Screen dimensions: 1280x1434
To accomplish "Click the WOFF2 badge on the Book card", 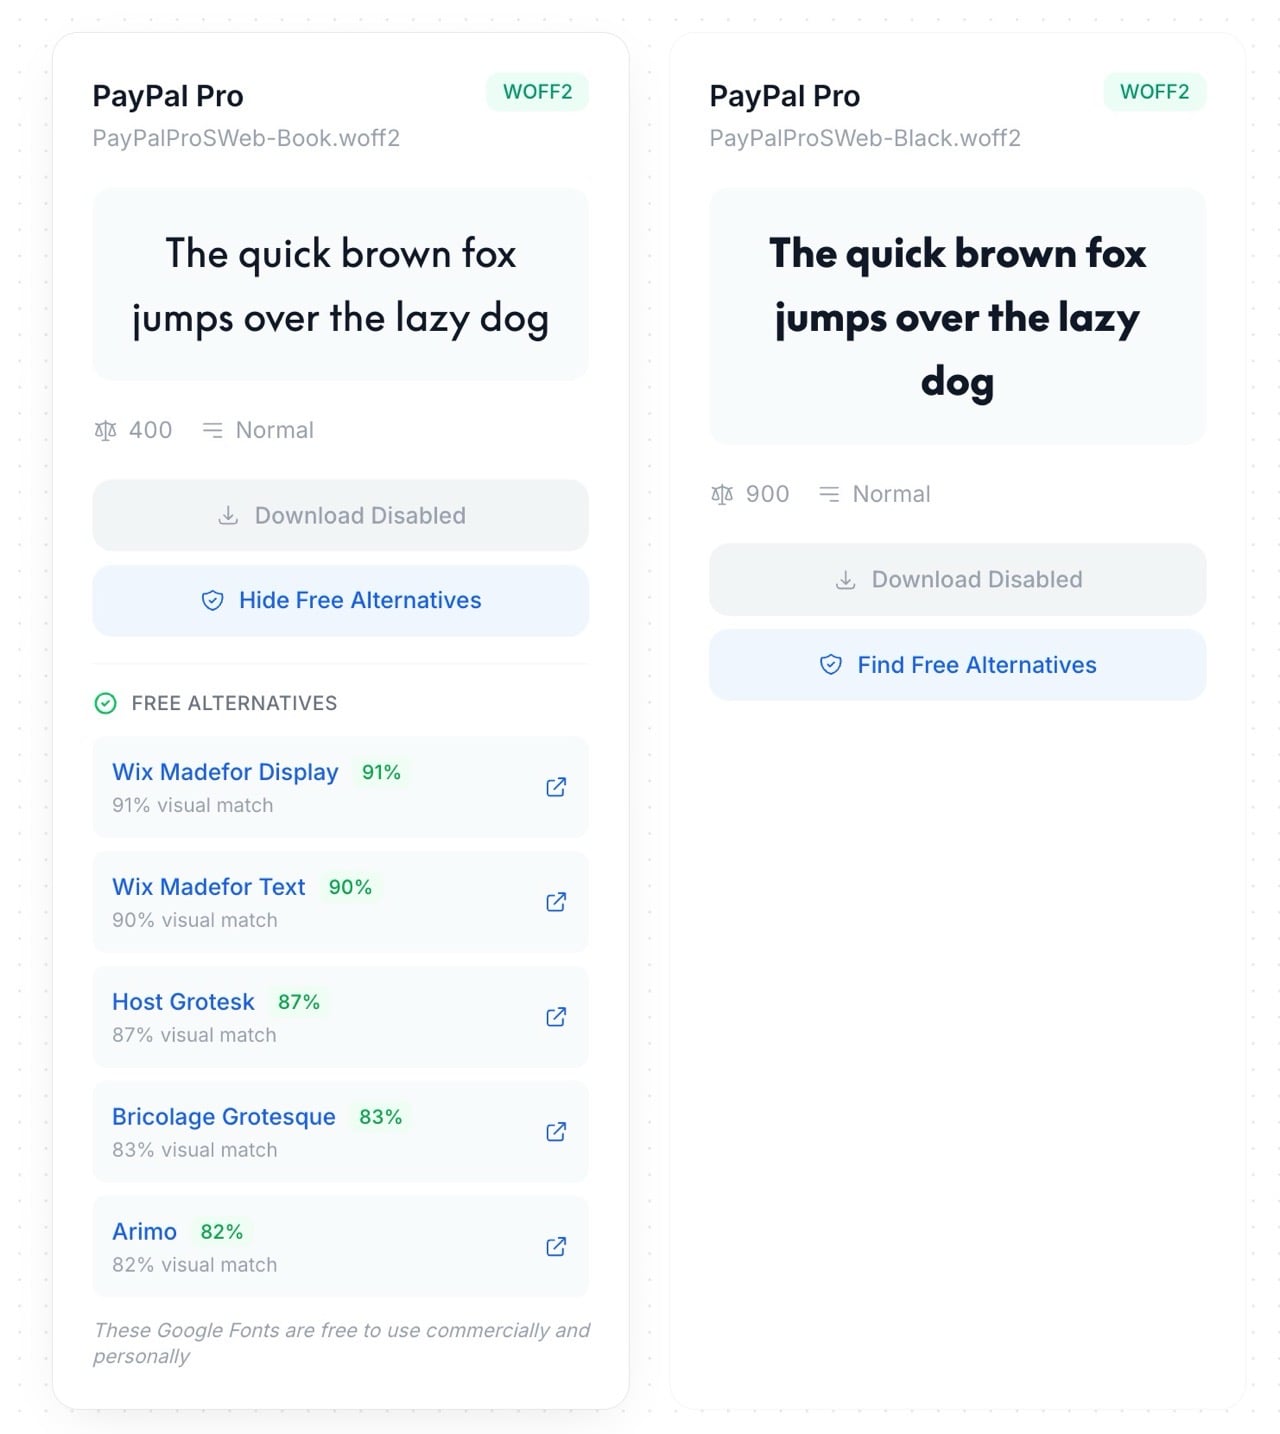I will 537,92.
